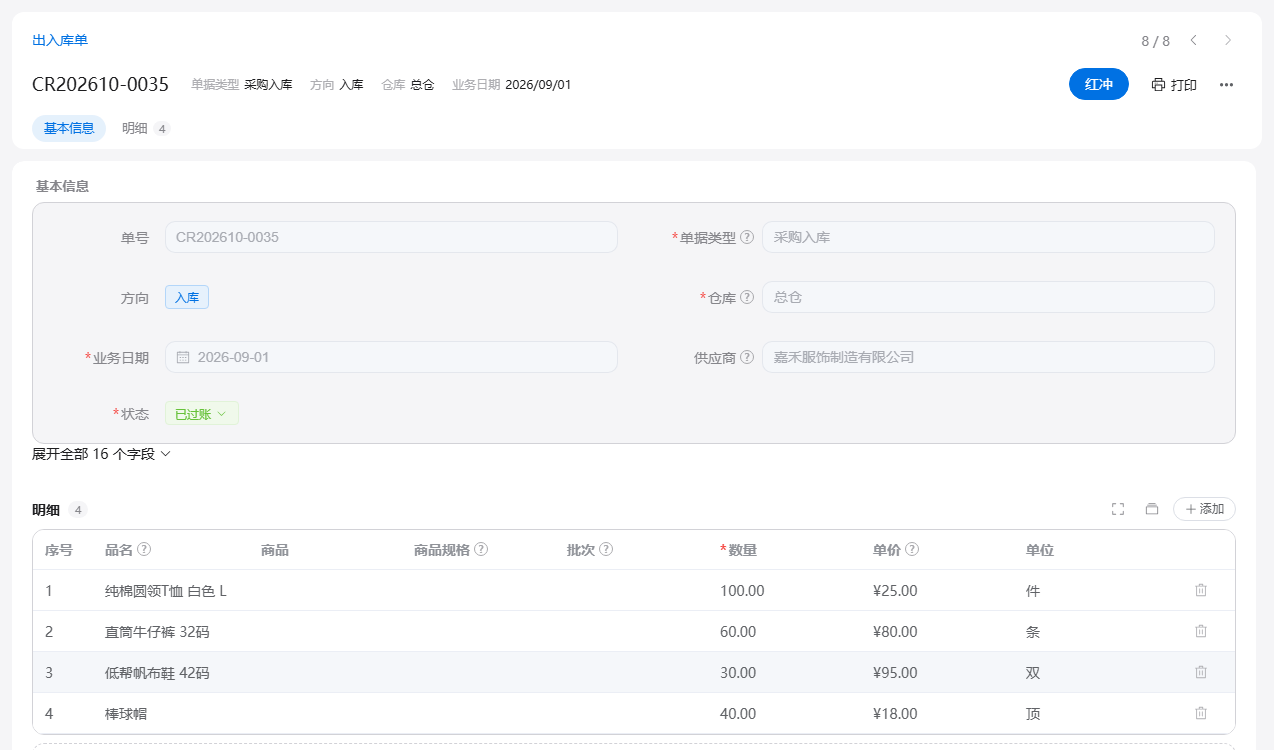This screenshot has width=1274, height=750.
Task: Switch to the 基本信息 tab
Action: [69, 128]
